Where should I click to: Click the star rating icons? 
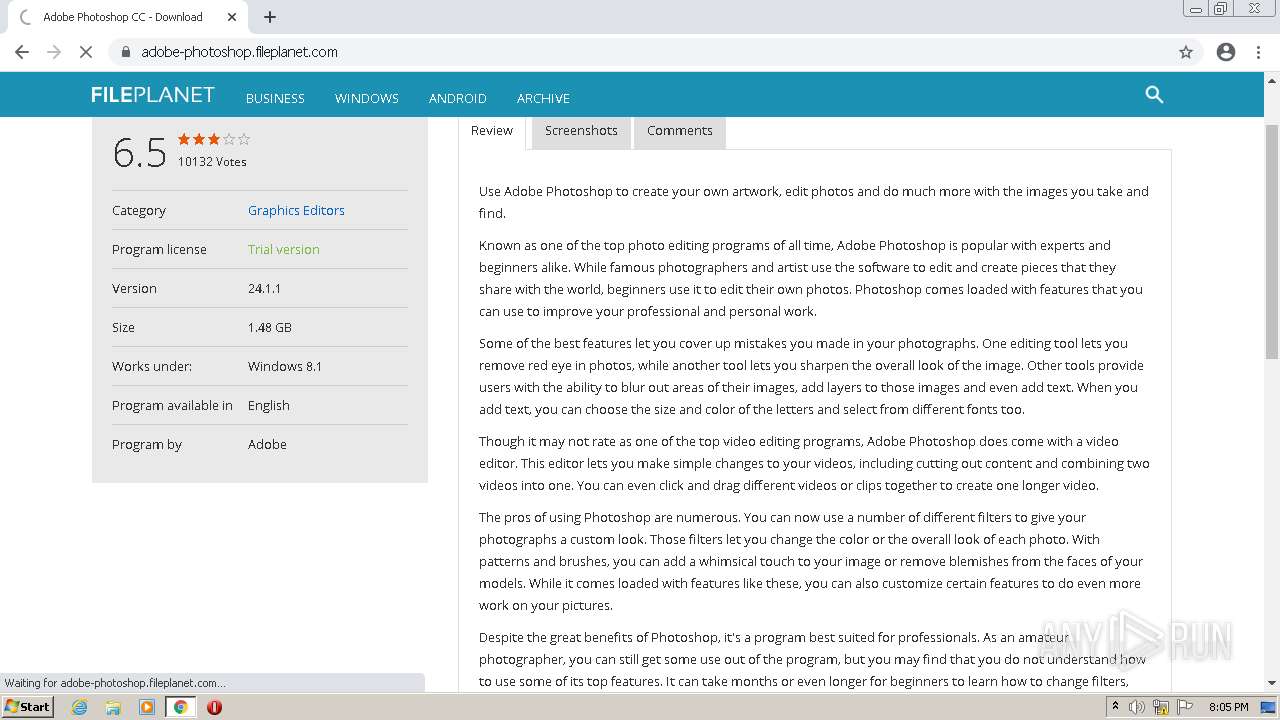point(214,139)
